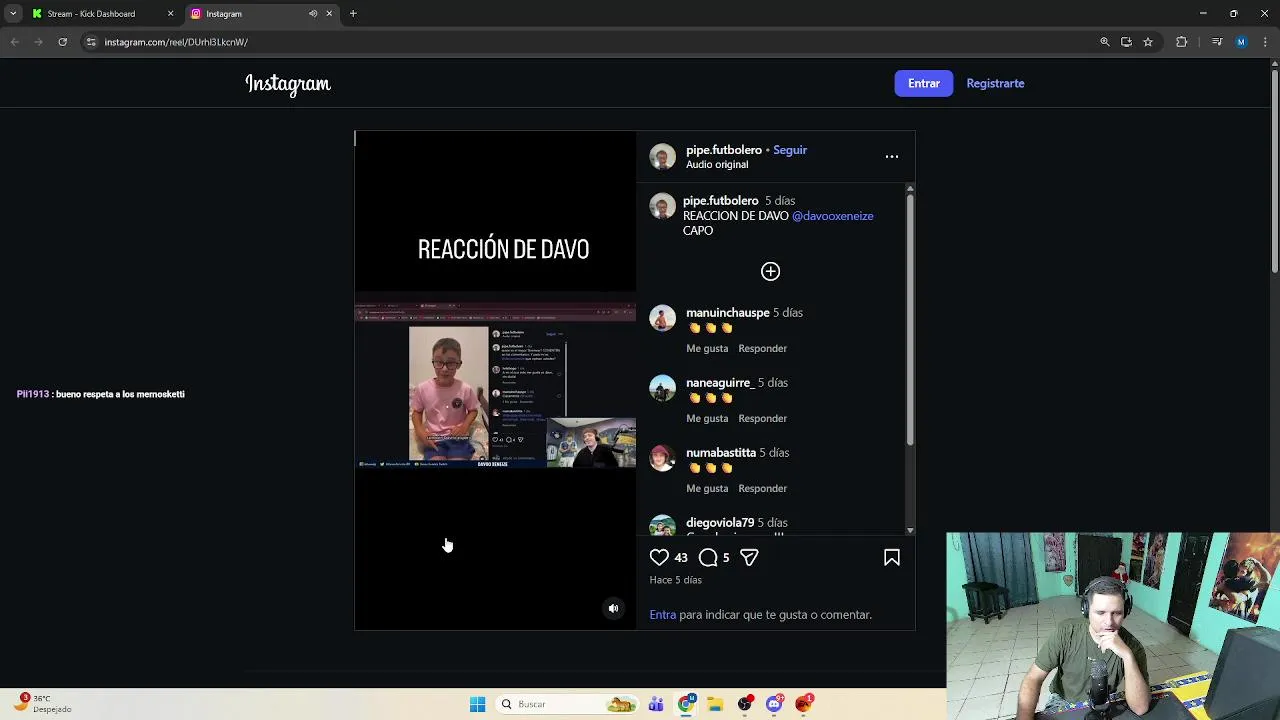This screenshot has height=720, width=1280.
Task: Select the Instagram browser tab
Action: pos(262,14)
